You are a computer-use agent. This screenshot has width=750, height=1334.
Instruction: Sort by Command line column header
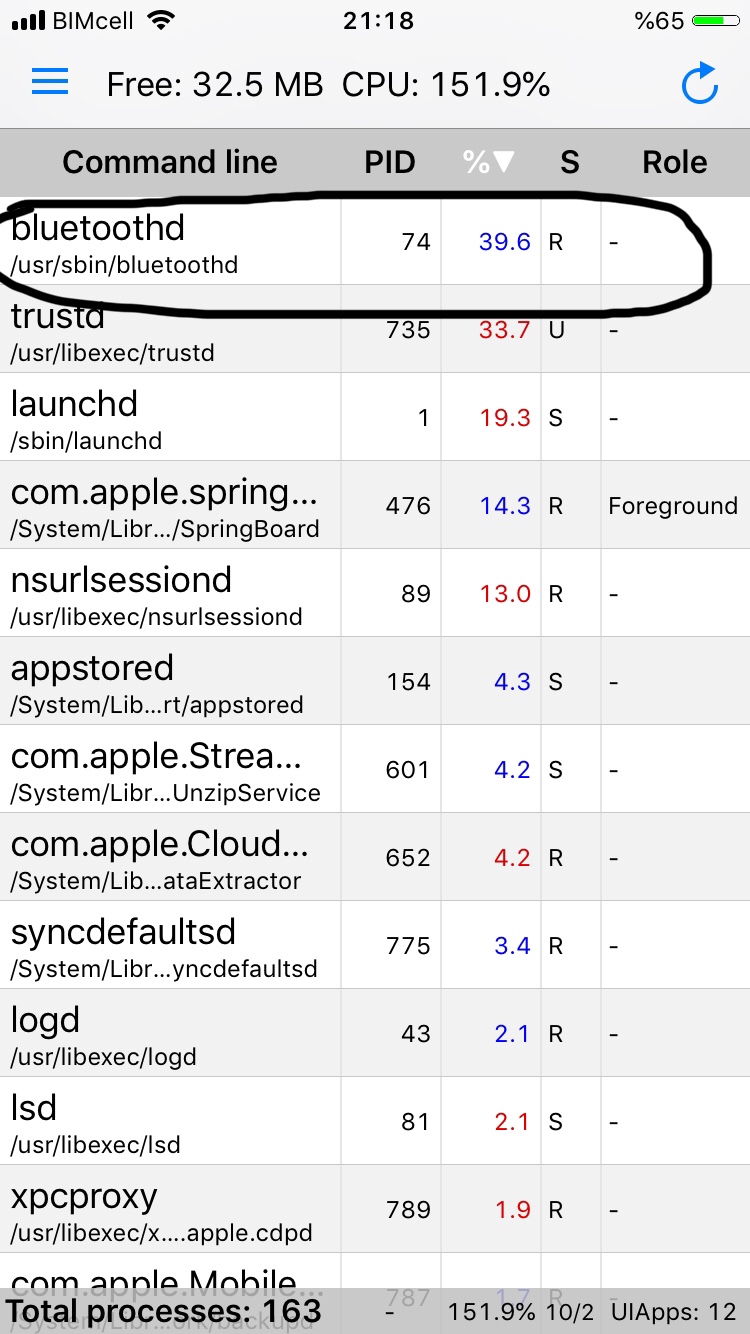pyautogui.click(x=170, y=162)
